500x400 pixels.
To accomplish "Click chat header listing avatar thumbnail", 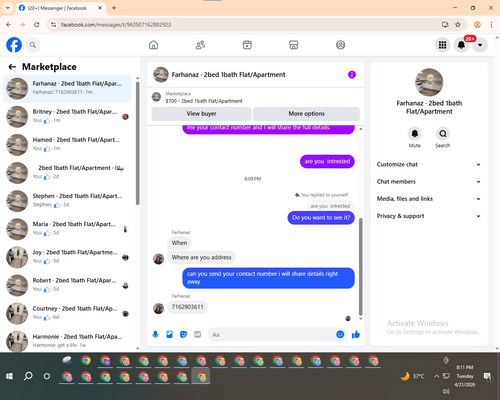I will click(161, 75).
